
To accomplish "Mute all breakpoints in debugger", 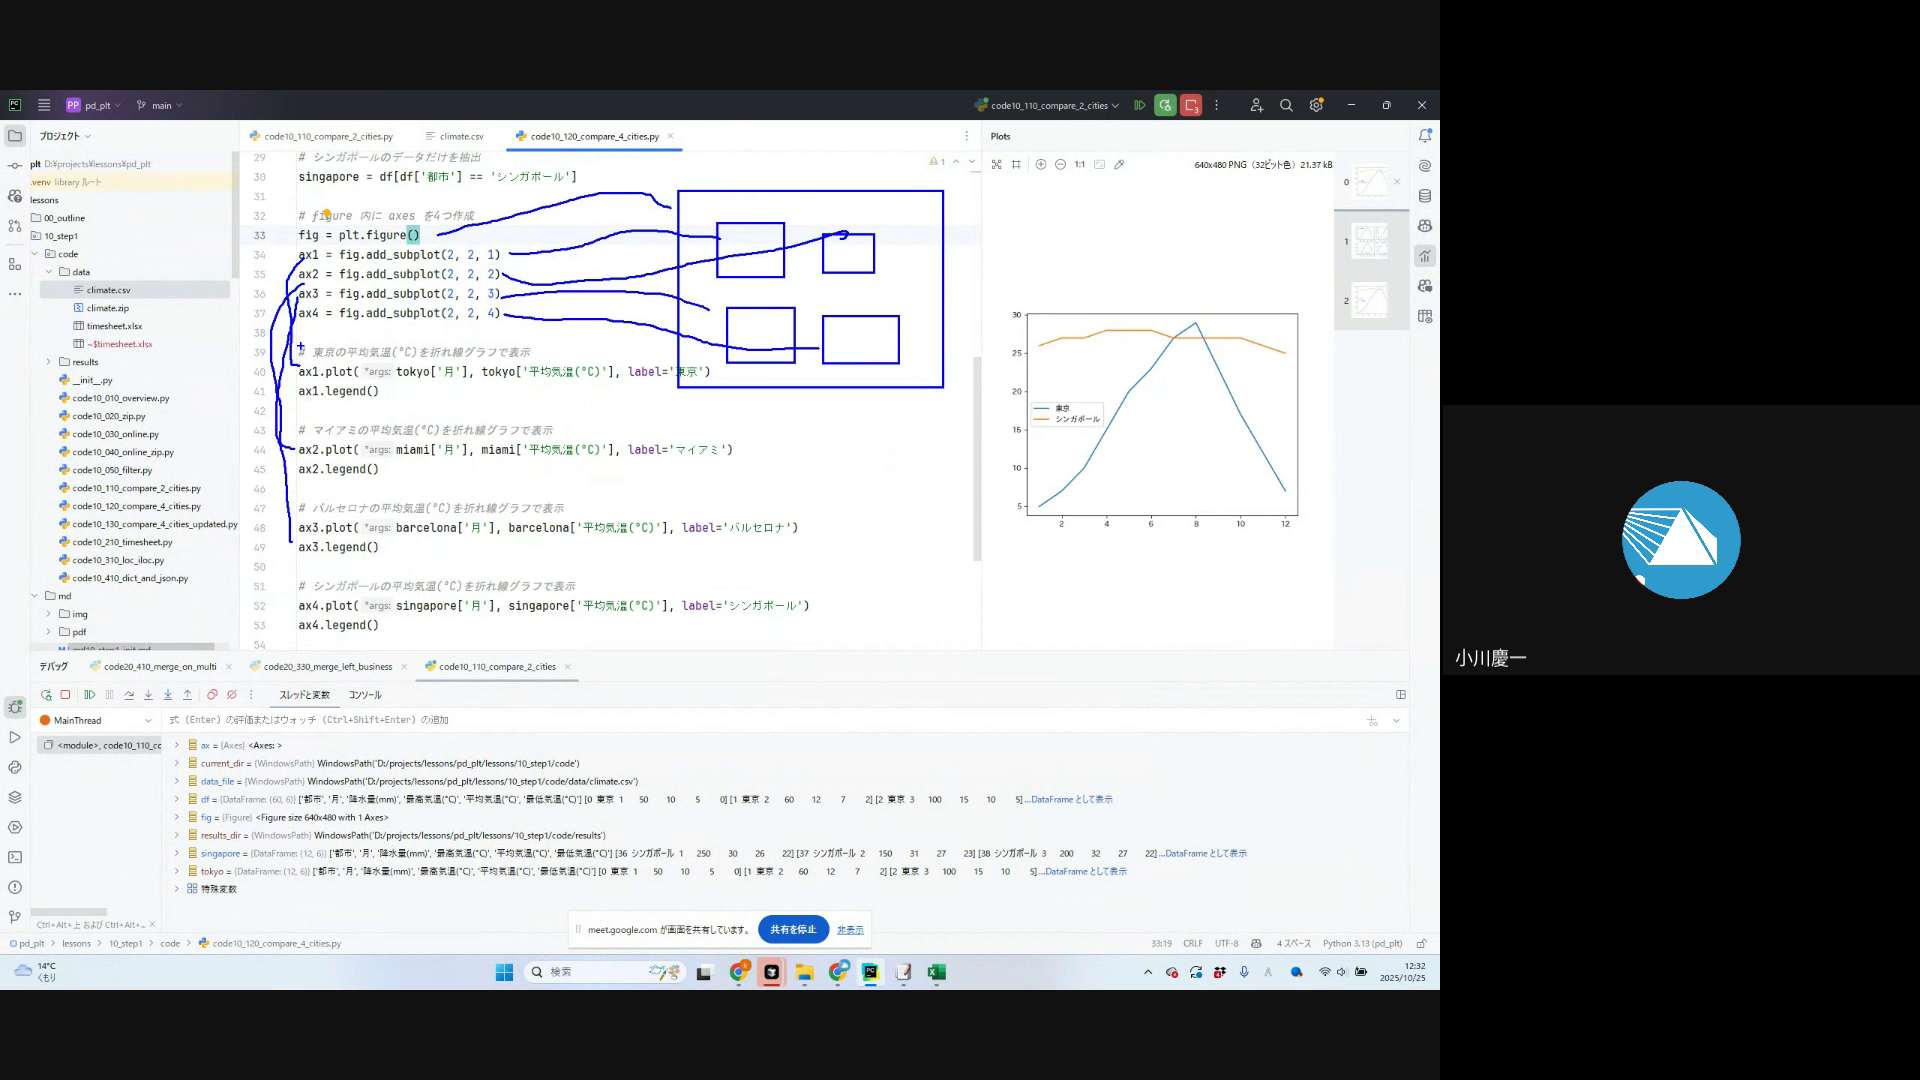I will click(231, 695).
